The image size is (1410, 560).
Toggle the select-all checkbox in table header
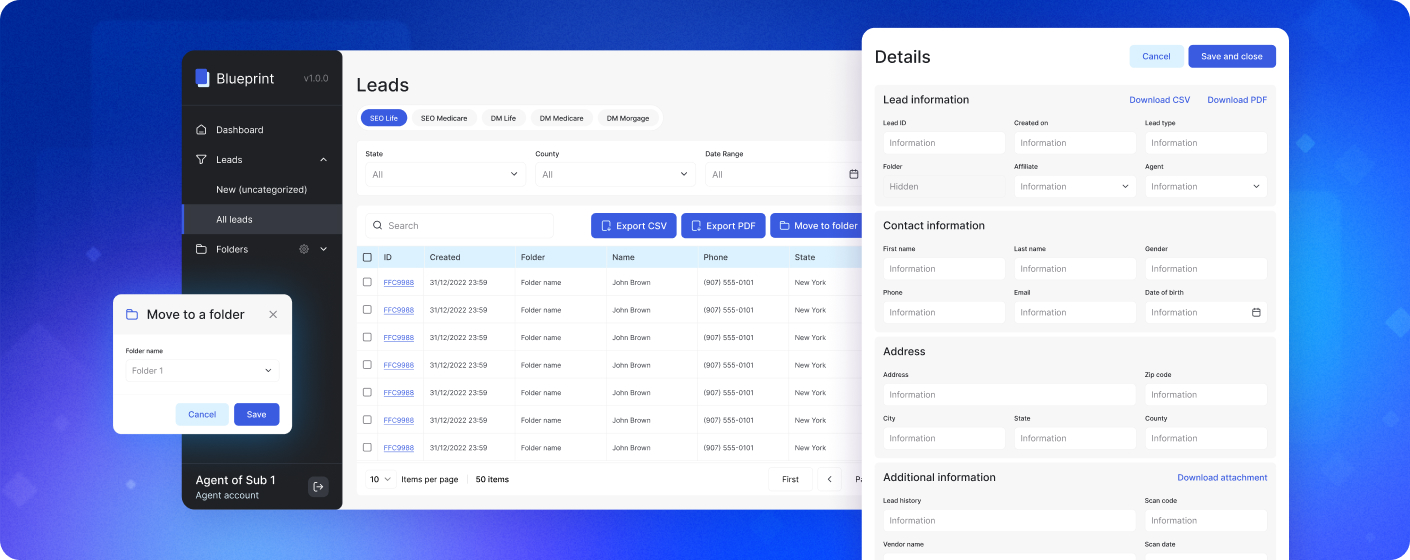(x=367, y=257)
